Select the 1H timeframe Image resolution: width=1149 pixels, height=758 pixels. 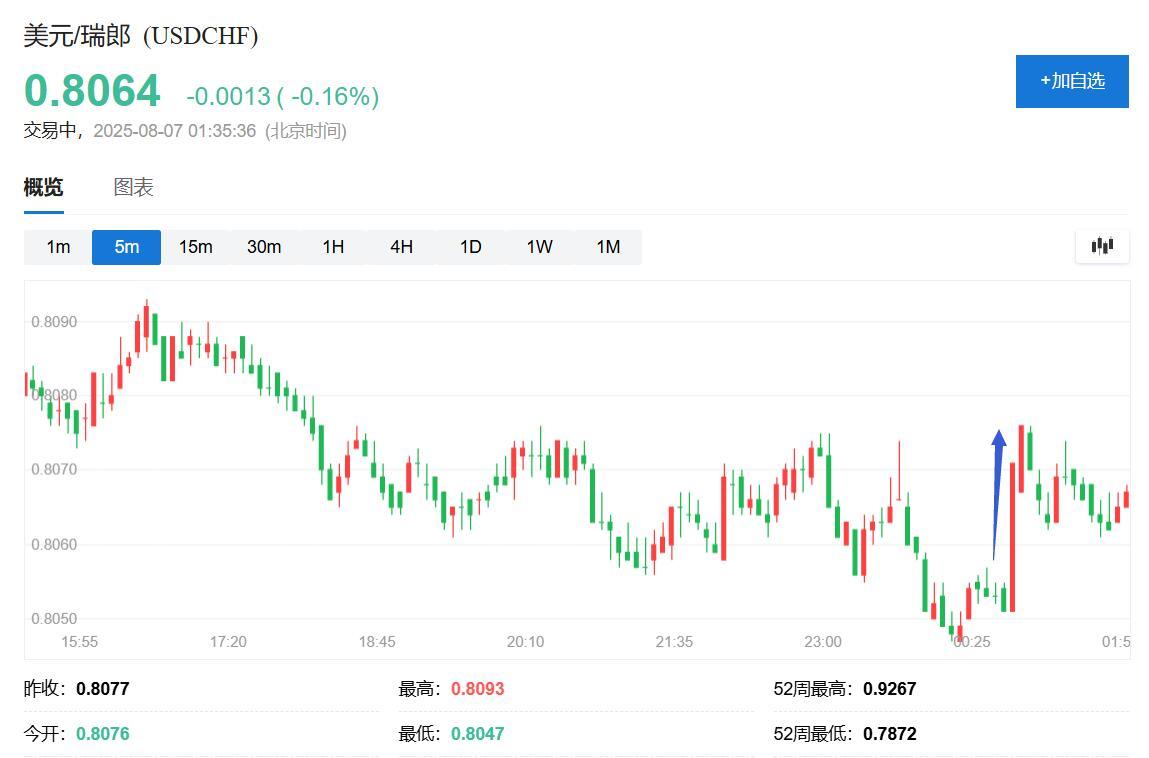(333, 247)
